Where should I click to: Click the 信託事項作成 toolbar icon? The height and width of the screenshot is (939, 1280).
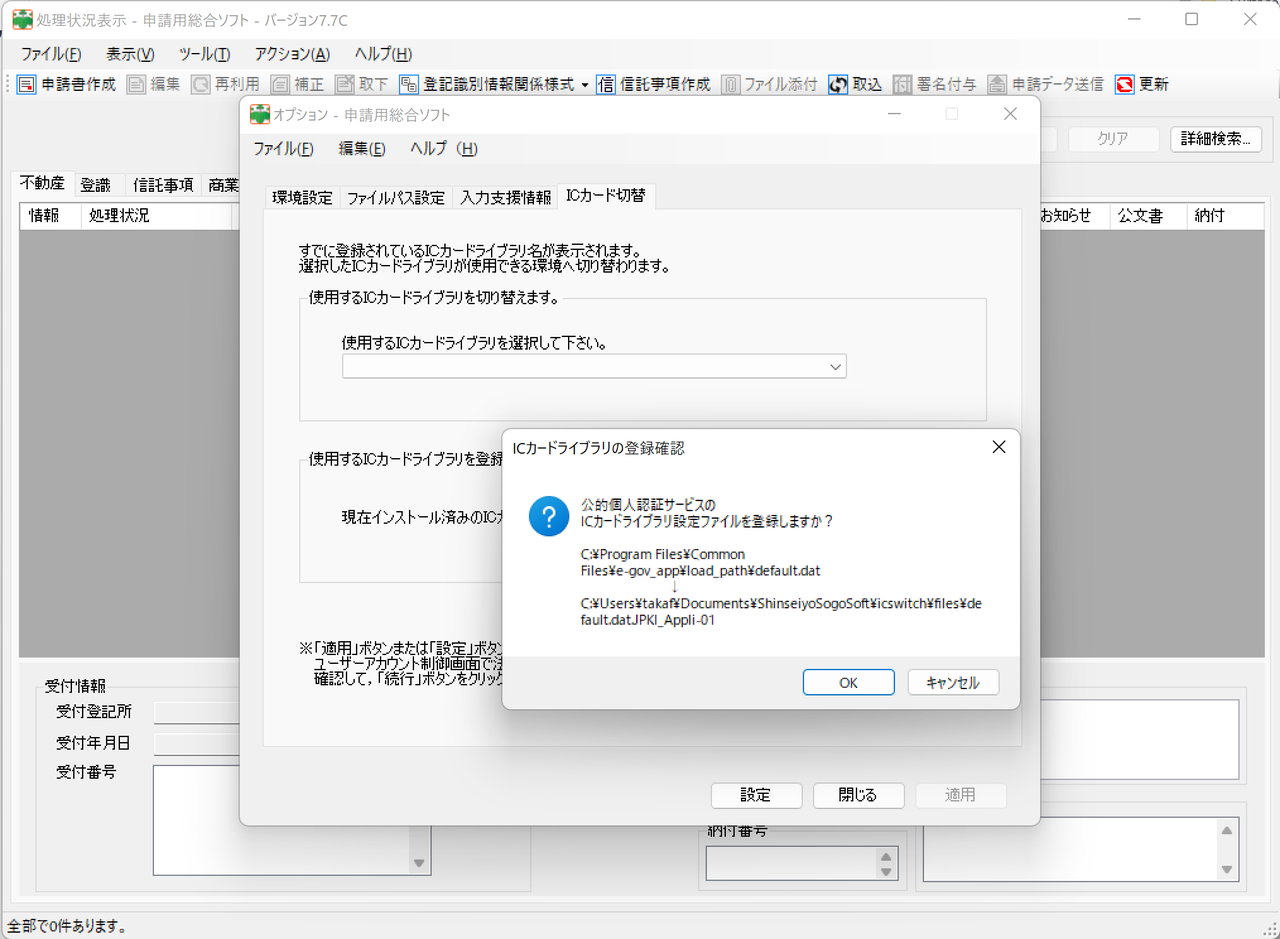[606, 85]
